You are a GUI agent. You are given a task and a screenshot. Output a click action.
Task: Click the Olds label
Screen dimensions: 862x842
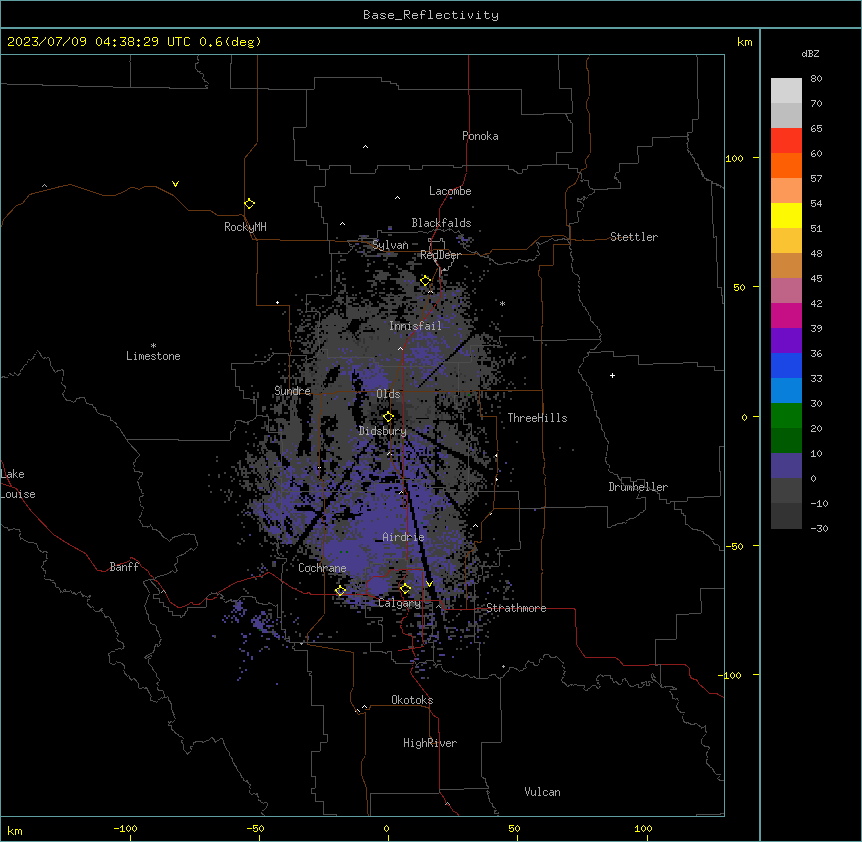(388, 394)
